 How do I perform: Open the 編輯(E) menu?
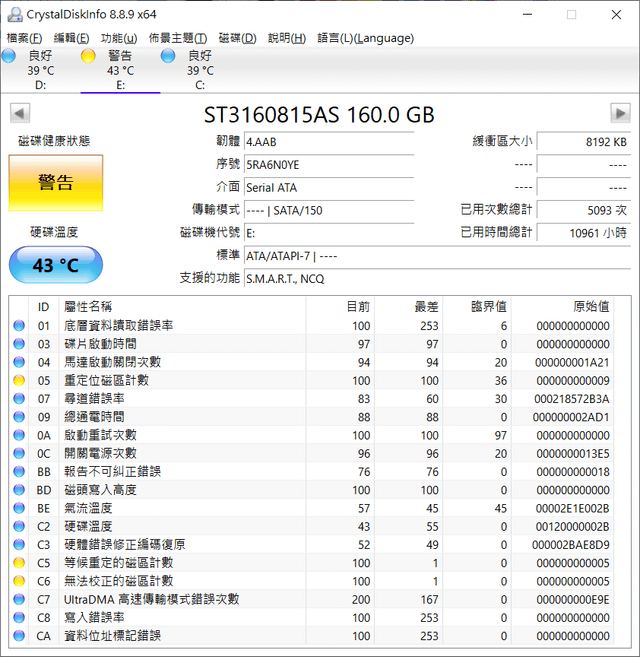click(x=71, y=38)
